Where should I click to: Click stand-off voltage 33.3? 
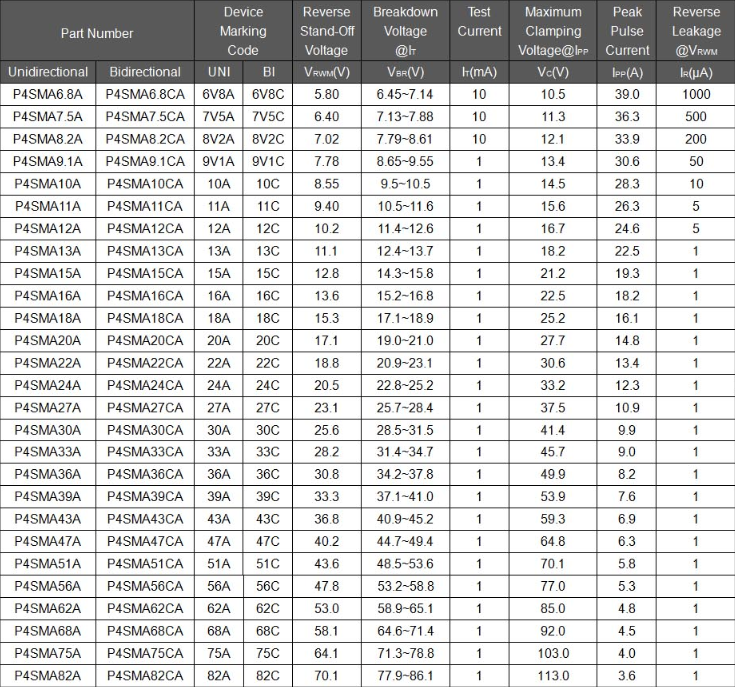326,497
